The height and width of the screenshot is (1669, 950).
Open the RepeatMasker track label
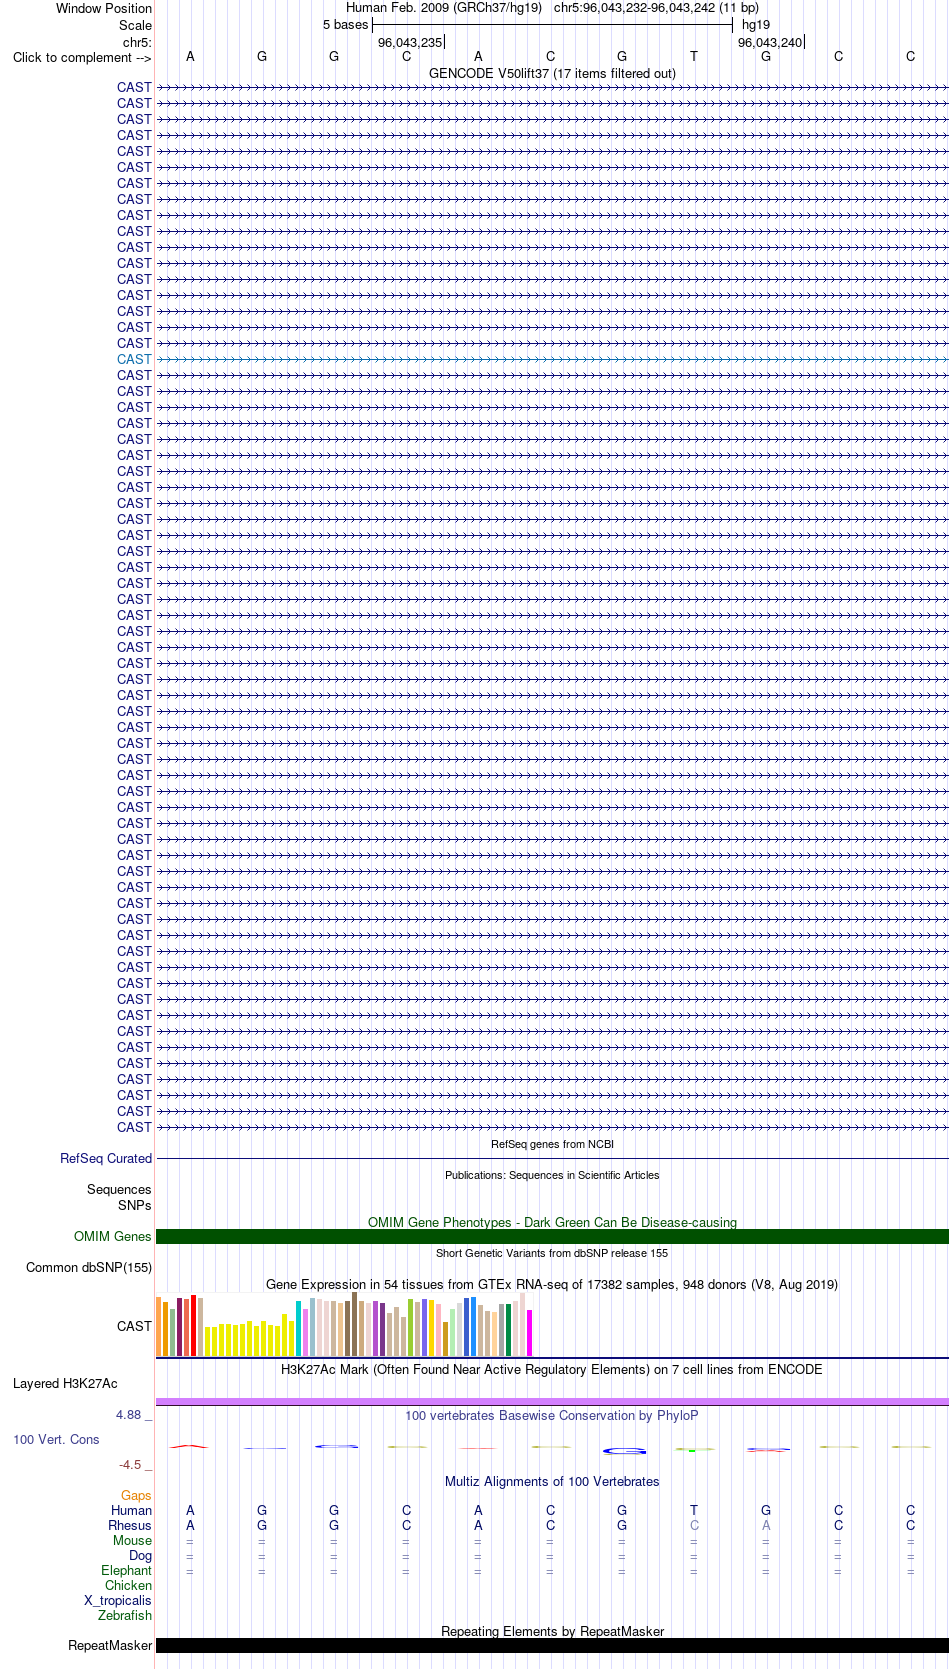[110, 1645]
